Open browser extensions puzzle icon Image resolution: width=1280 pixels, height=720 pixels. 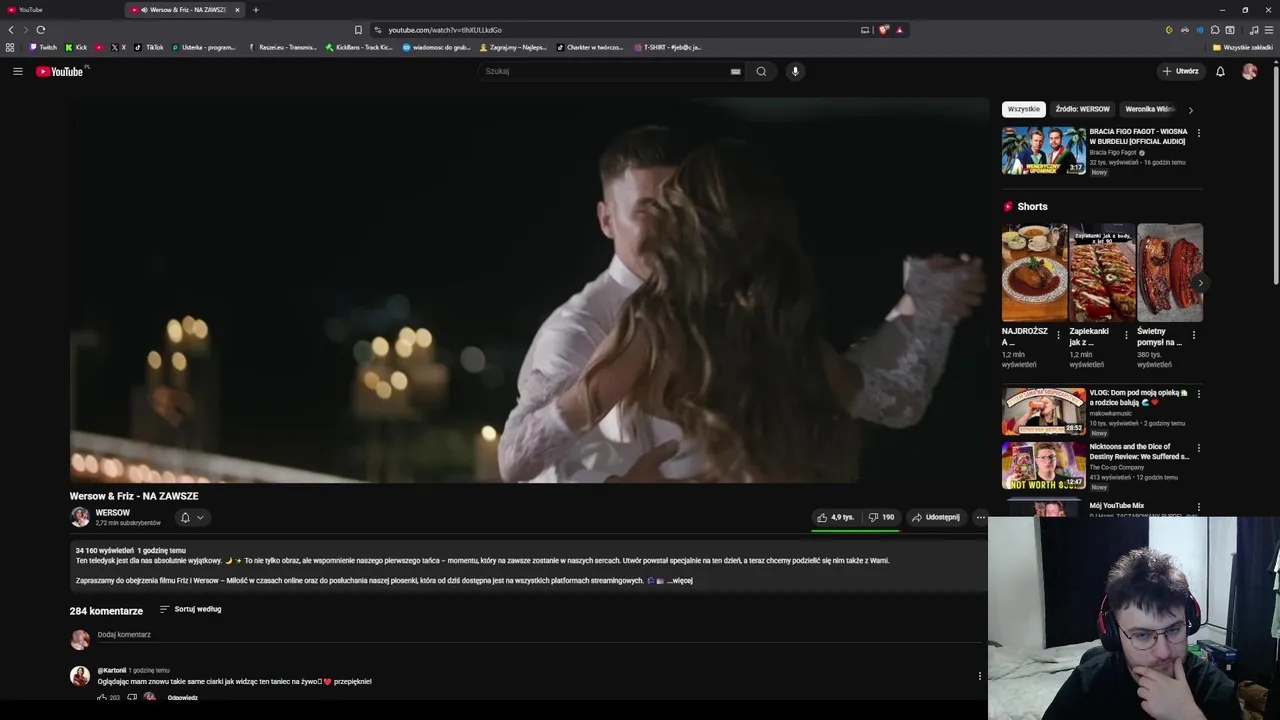(x=1215, y=30)
